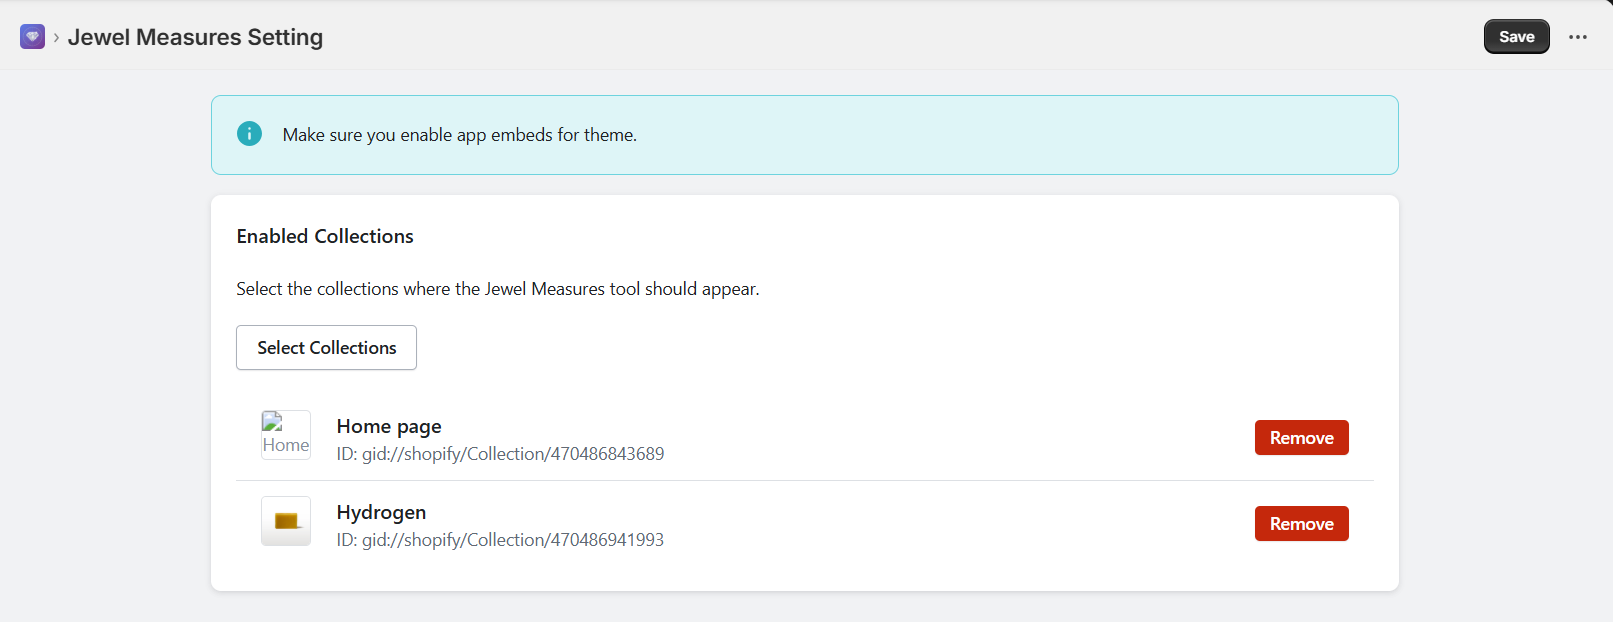The image size is (1613, 622).
Task: Click the Jewel Measures Setting page title
Action: point(195,37)
